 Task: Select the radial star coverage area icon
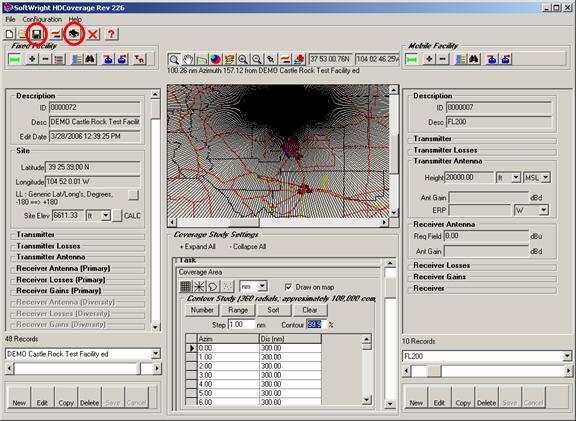(199, 286)
